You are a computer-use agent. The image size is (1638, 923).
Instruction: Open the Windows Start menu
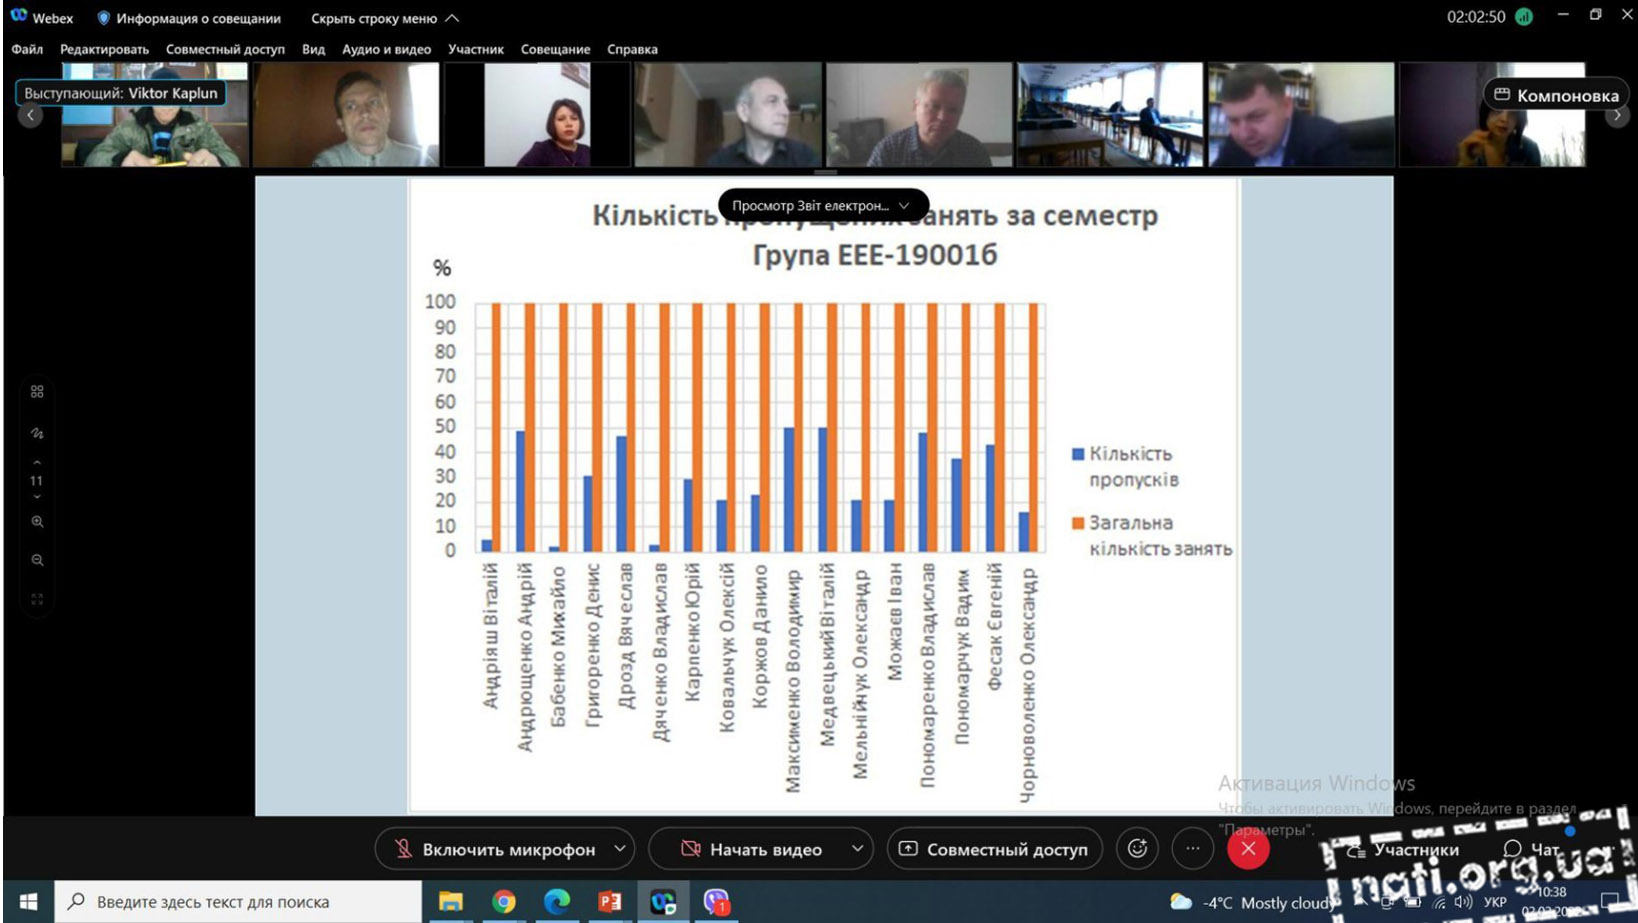pyautogui.click(x=28, y=902)
